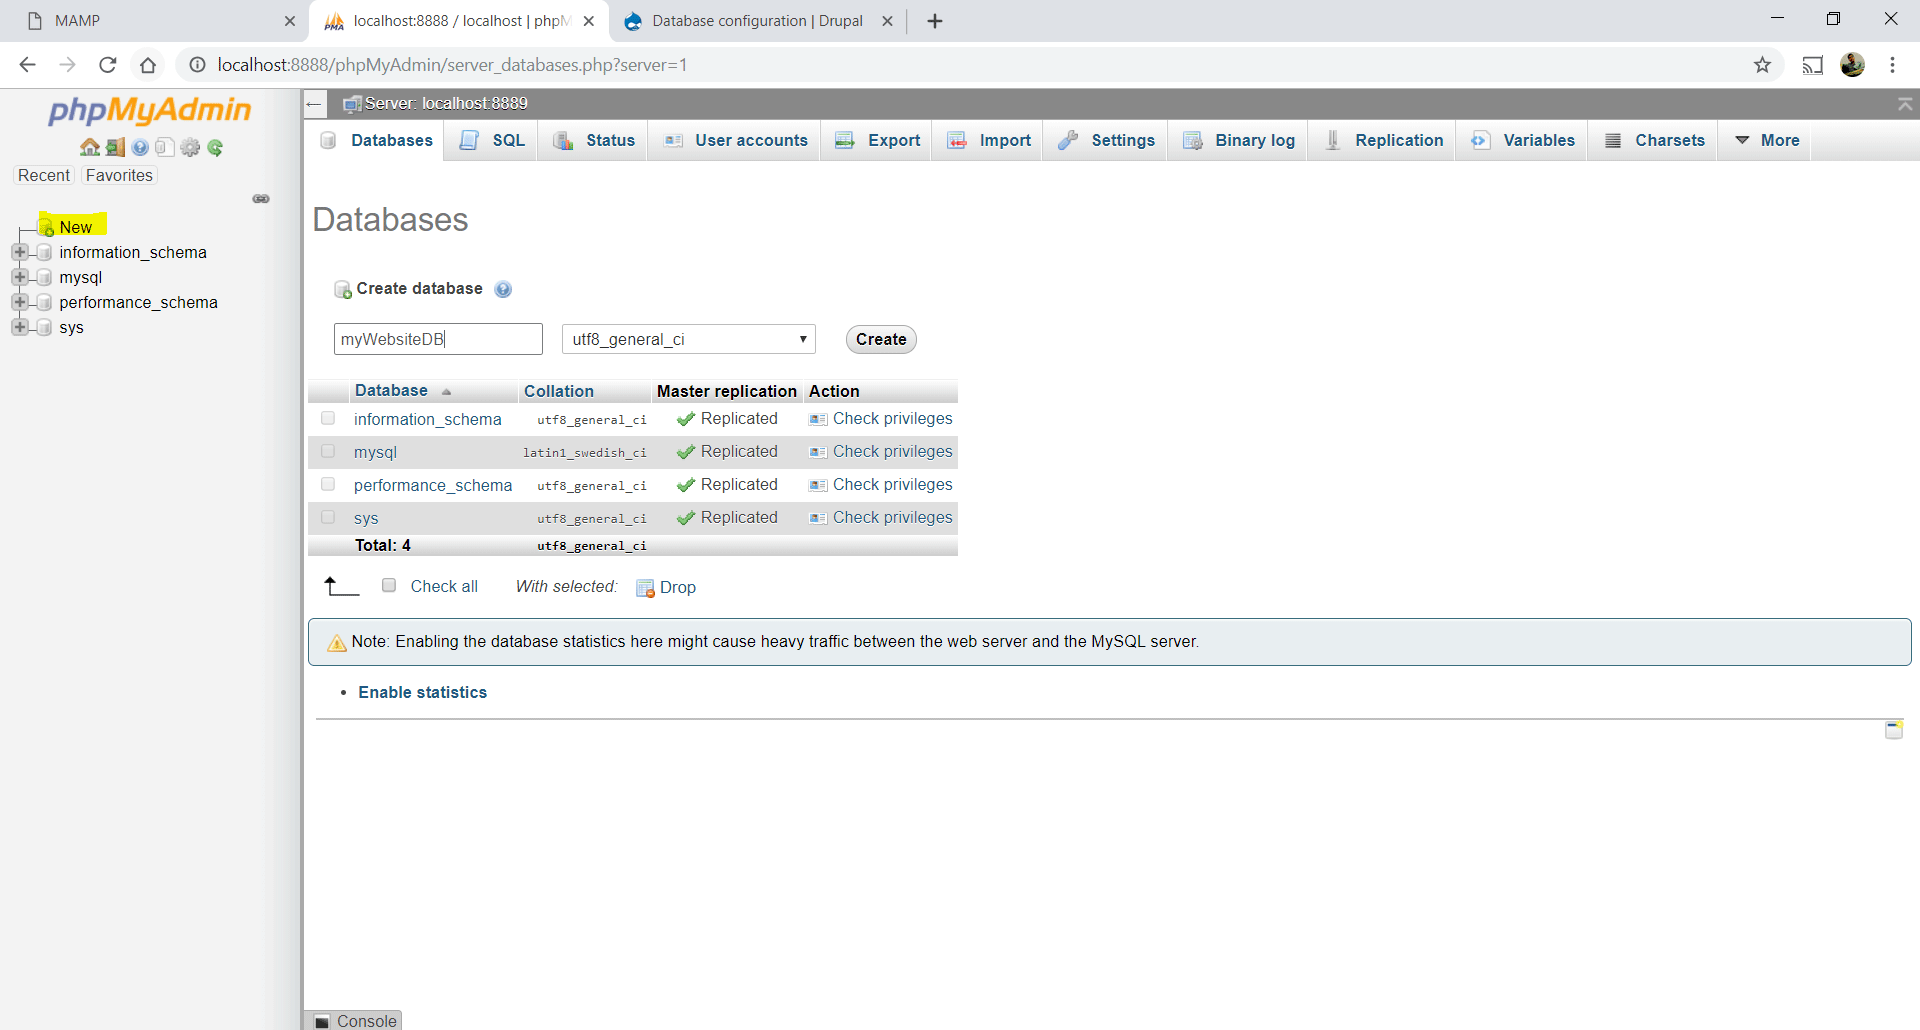Click the phpMyAdmin home icon
This screenshot has height=1030, width=1920.
(x=89, y=147)
